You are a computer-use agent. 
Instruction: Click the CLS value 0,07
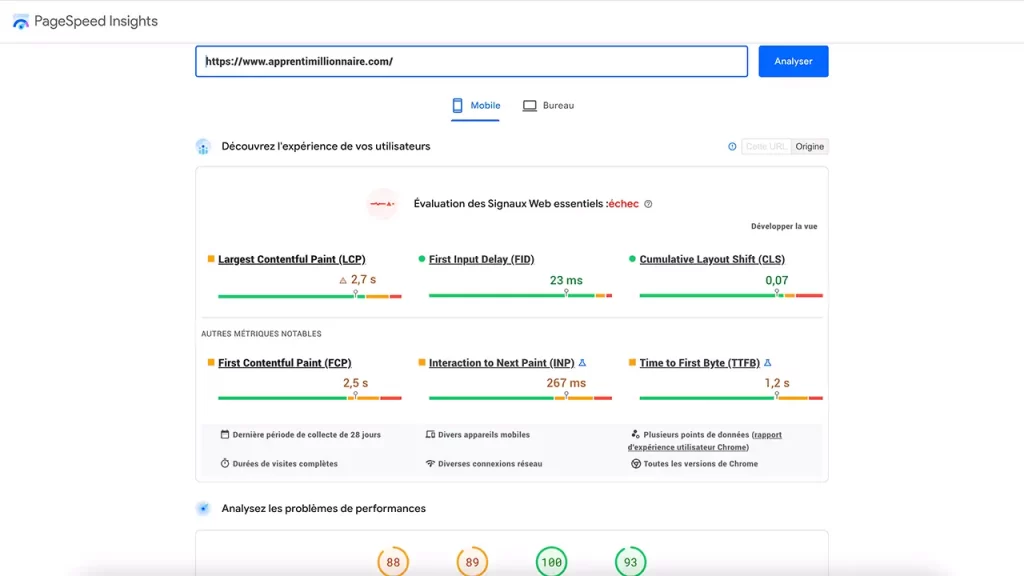point(776,280)
